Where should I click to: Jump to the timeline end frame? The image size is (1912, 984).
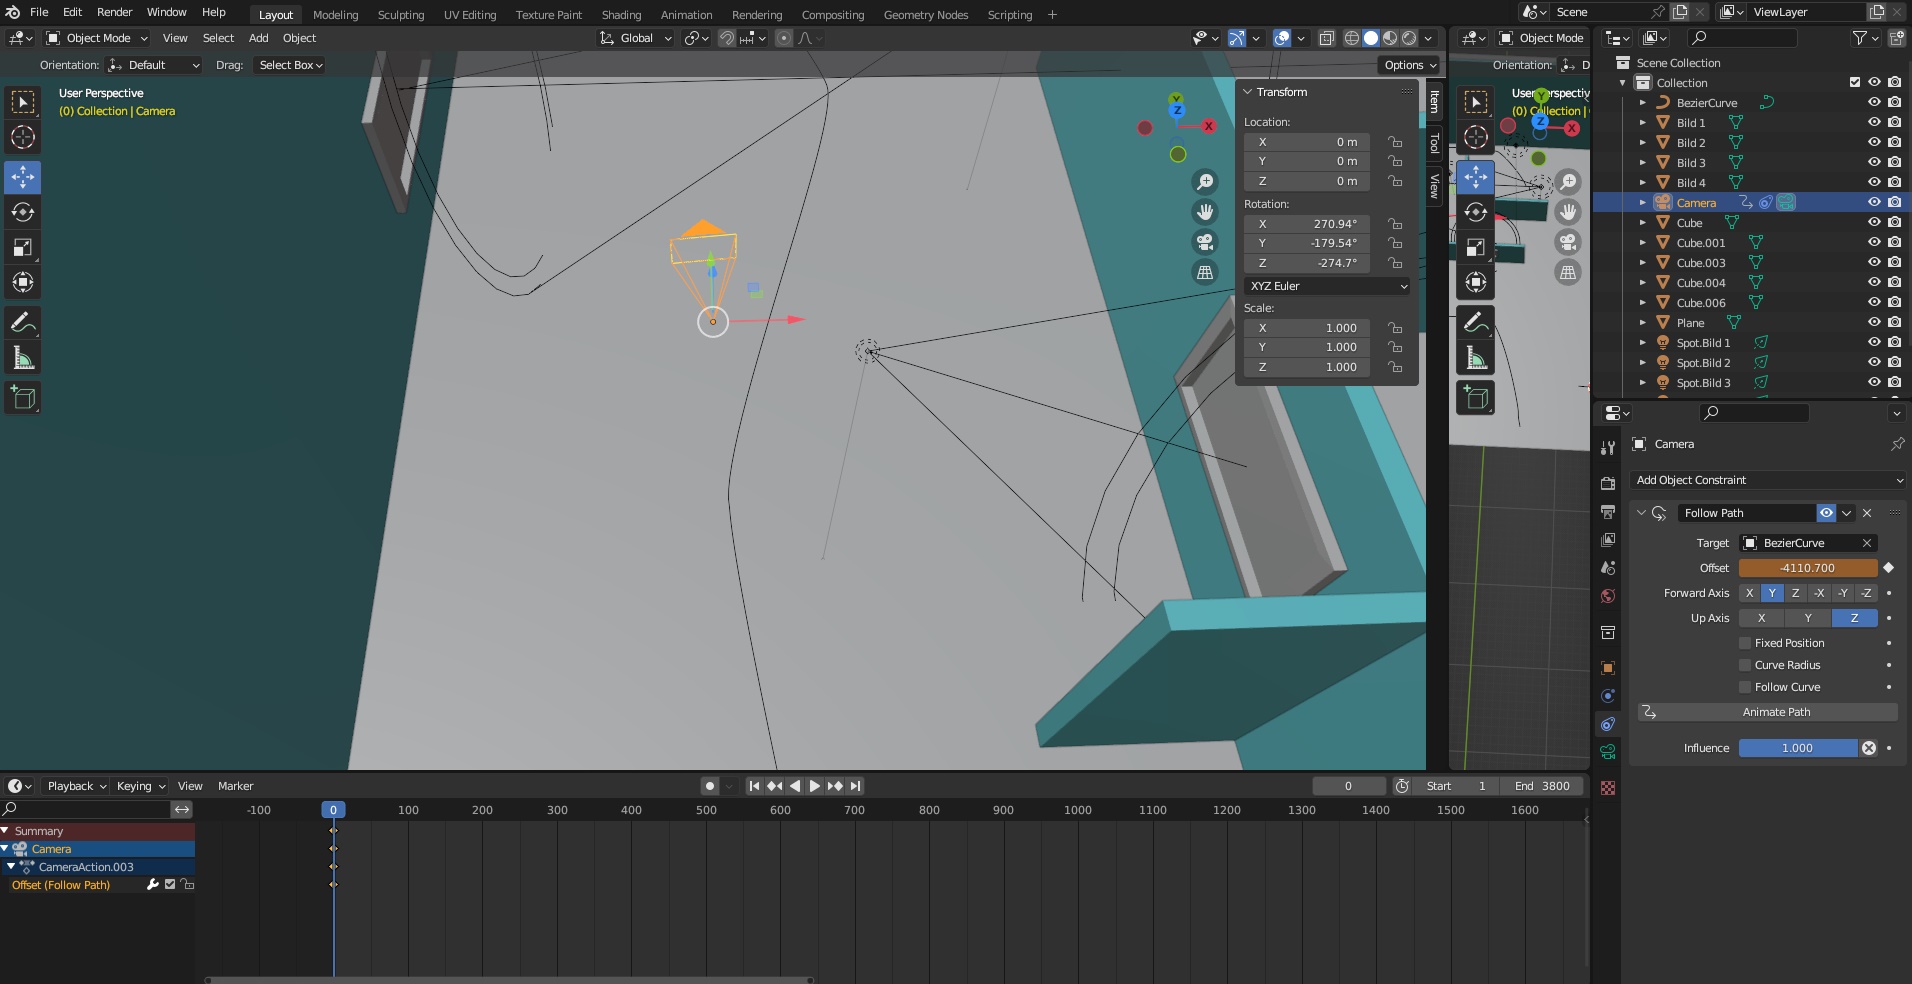(x=855, y=786)
